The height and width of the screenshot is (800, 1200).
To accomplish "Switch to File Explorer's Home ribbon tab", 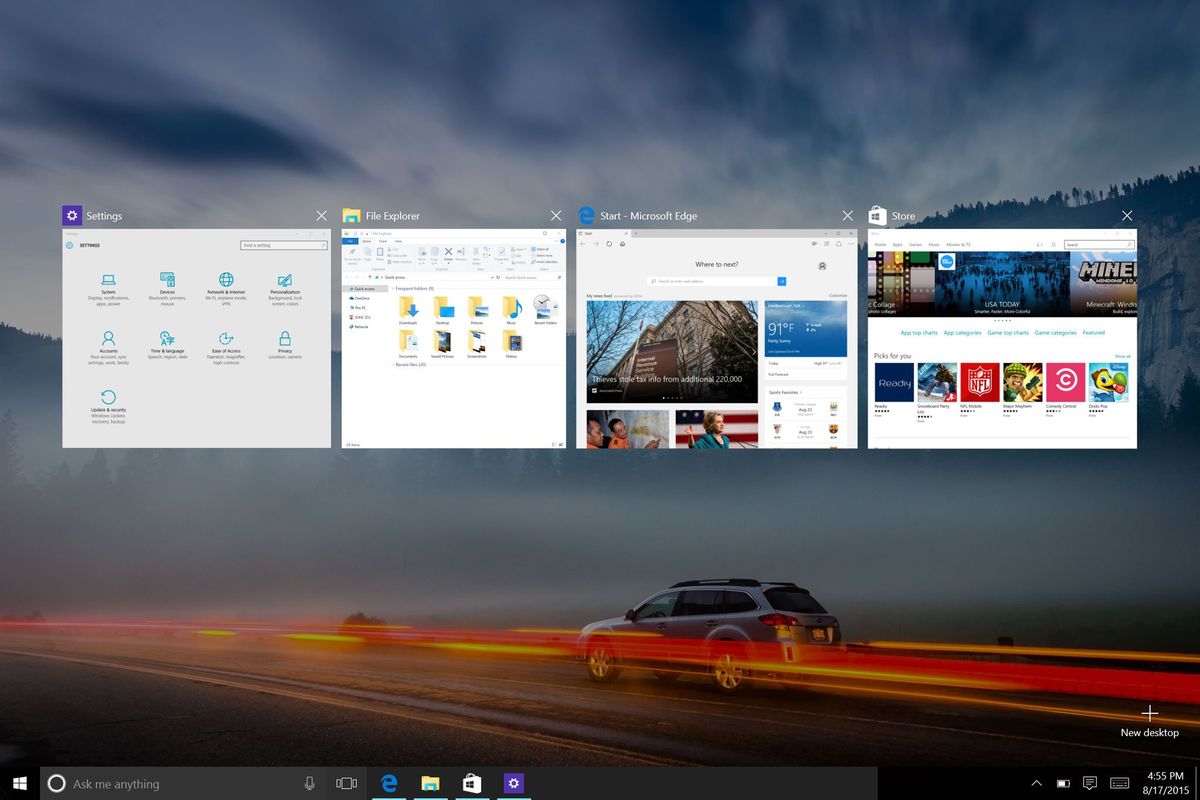I will (x=367, y=241).
